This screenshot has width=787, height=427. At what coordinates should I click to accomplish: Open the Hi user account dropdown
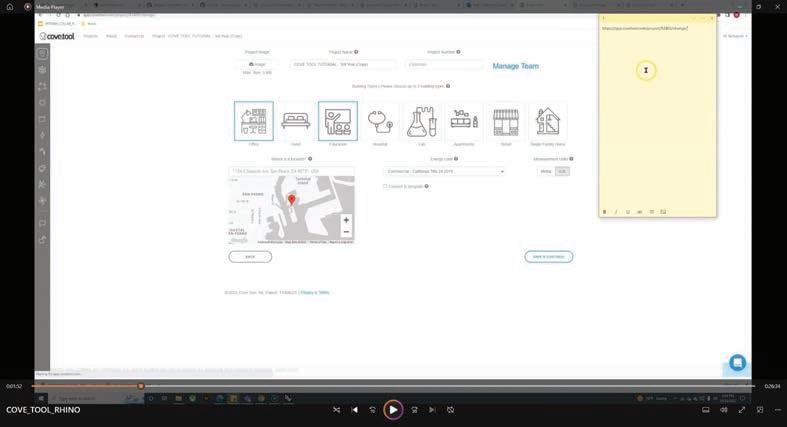[735, 36]
